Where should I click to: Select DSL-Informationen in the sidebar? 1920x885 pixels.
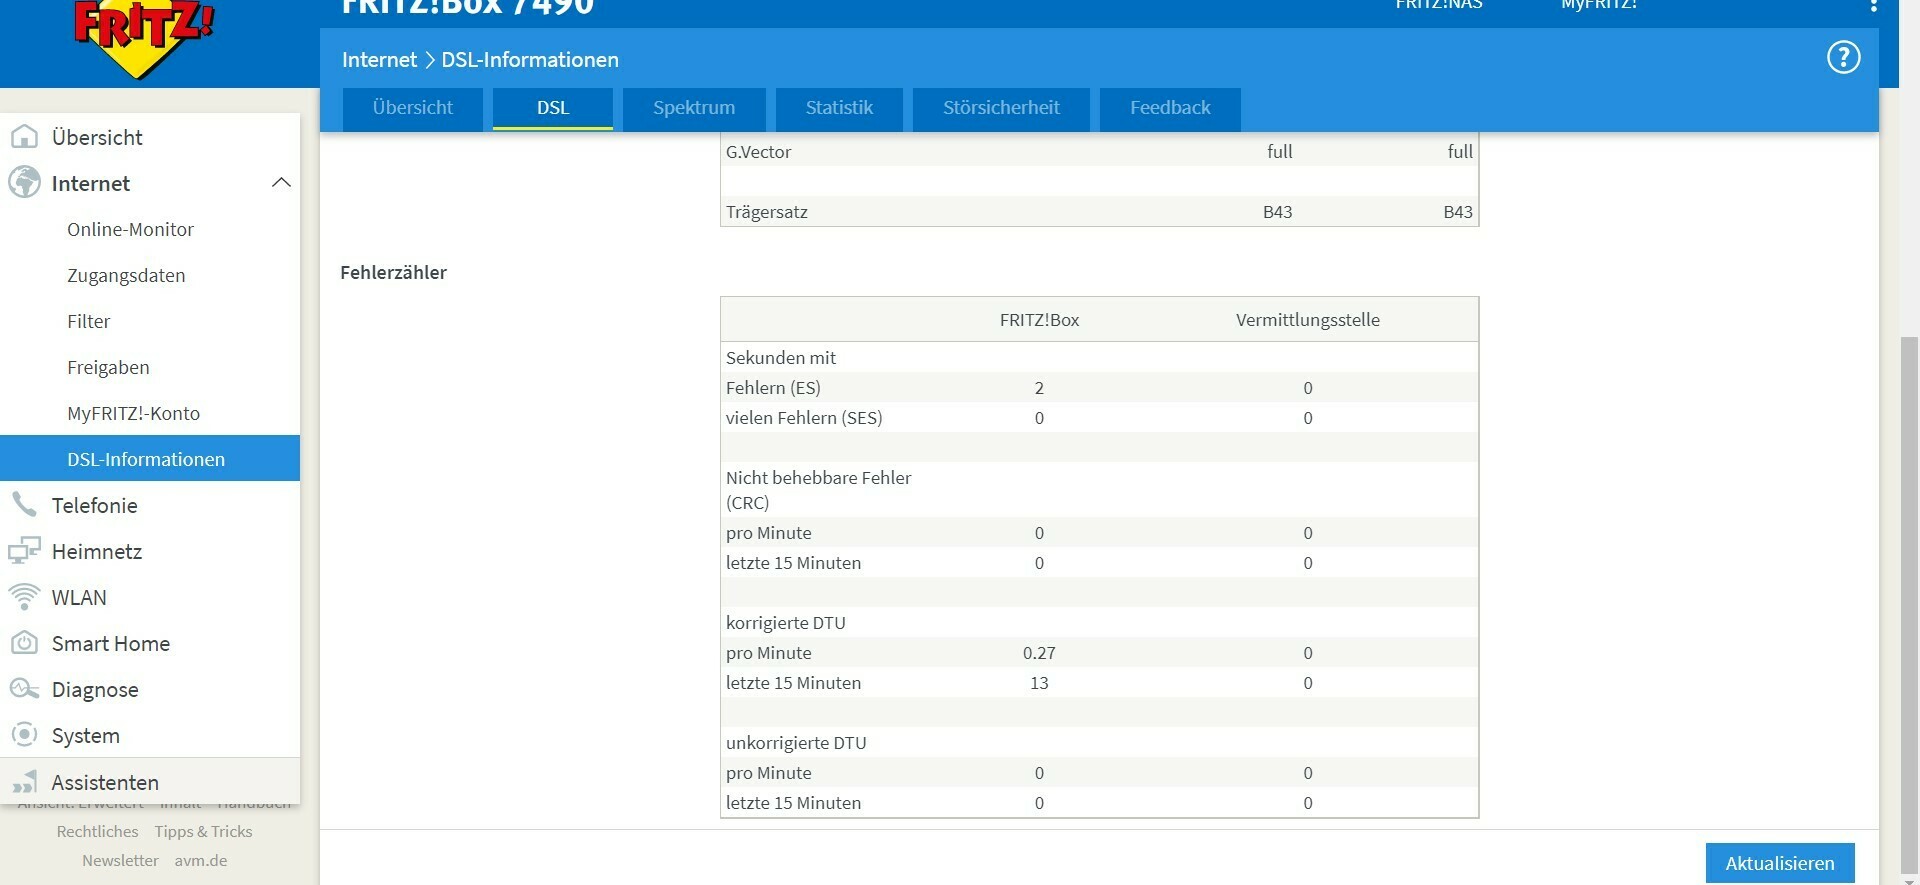pyautogui.click(x=150, y=458)
